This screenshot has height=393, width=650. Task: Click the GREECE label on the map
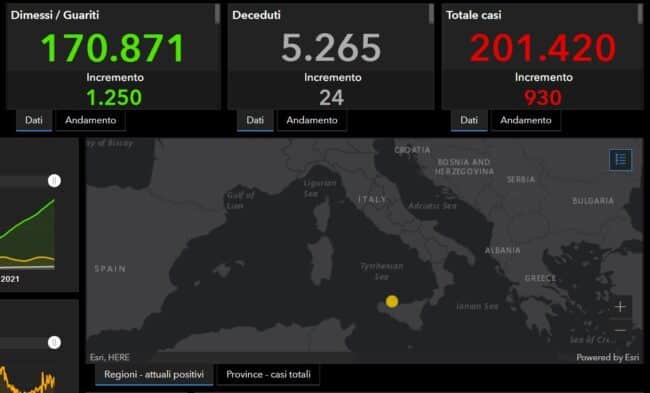[541, 278]
